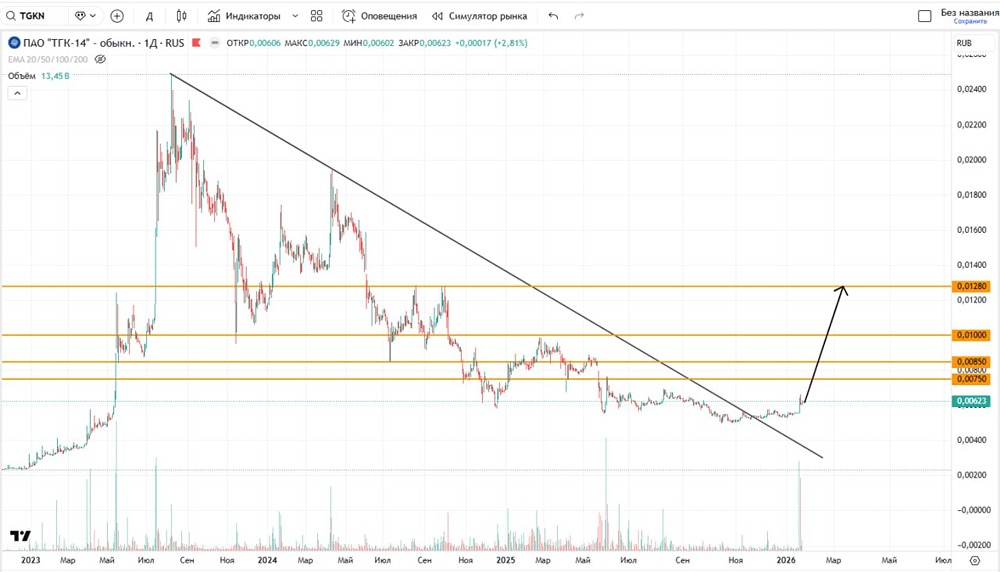Expand the diamond watchlist dropdown

(x=85, y=16)
